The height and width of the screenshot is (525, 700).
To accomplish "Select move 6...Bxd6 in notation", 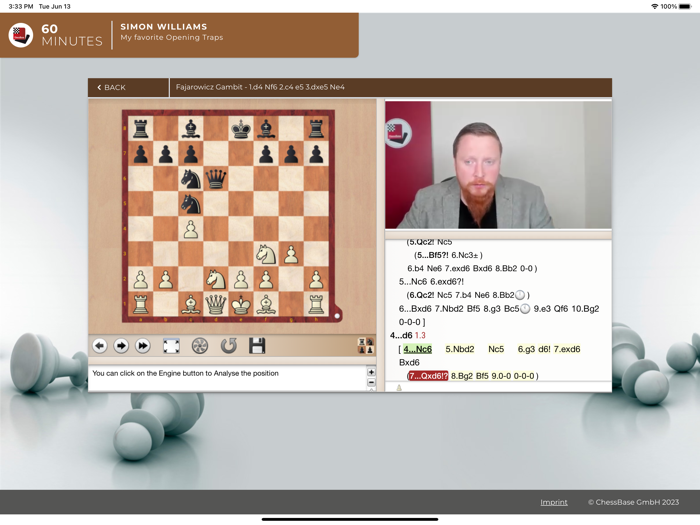I will [415, 309].
